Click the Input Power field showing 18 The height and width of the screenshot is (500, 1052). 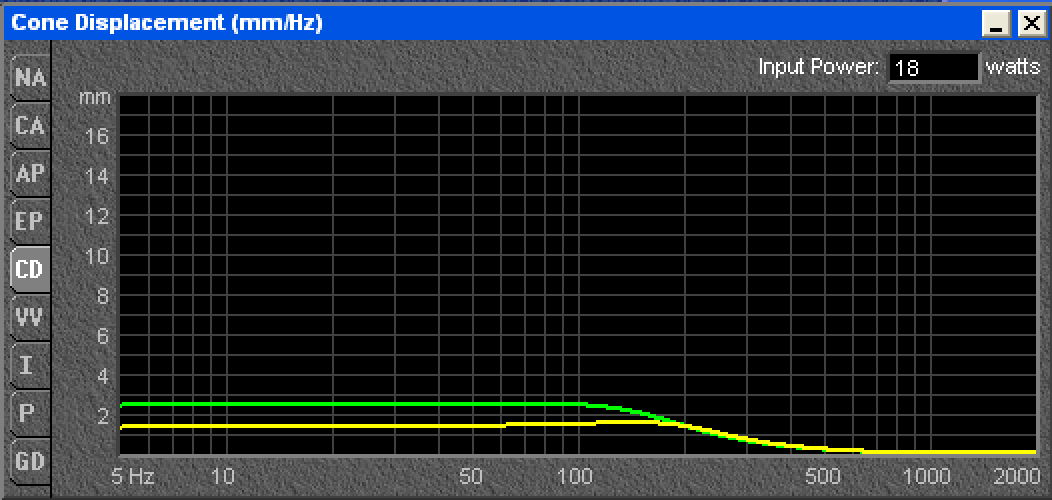tap(934, 68)
